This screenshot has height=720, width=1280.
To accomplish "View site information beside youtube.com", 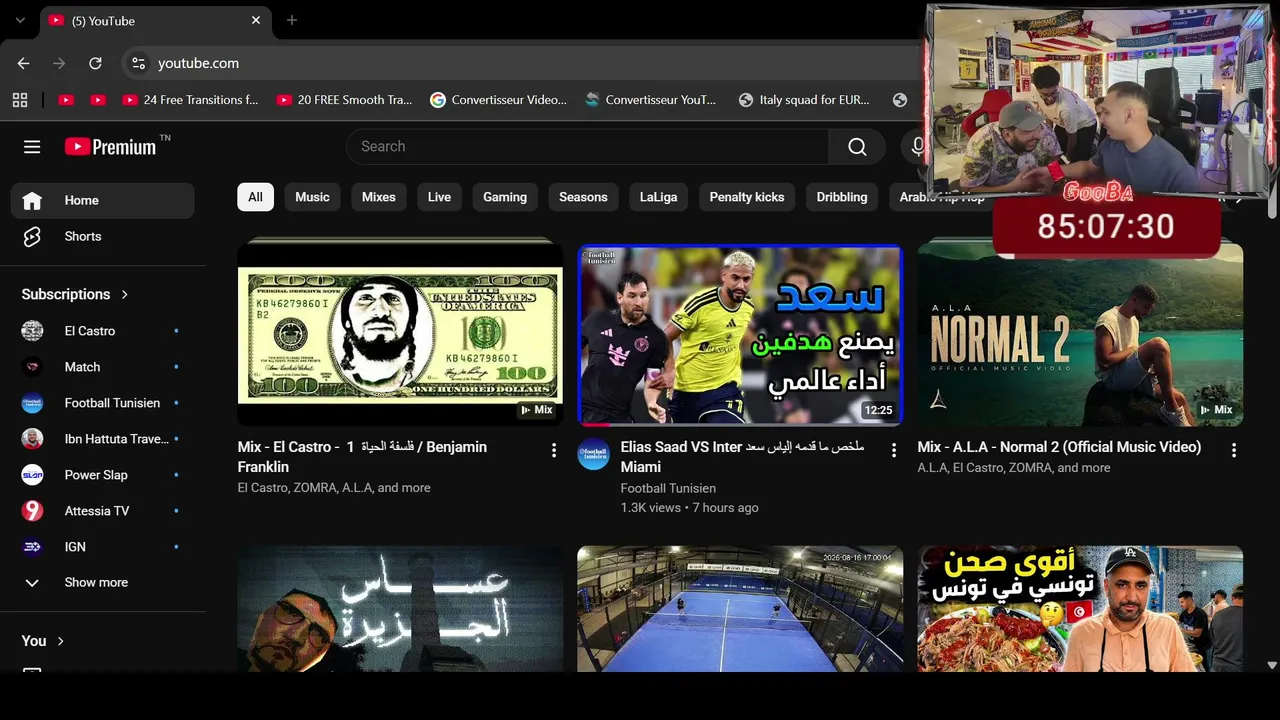I will 138,63.
